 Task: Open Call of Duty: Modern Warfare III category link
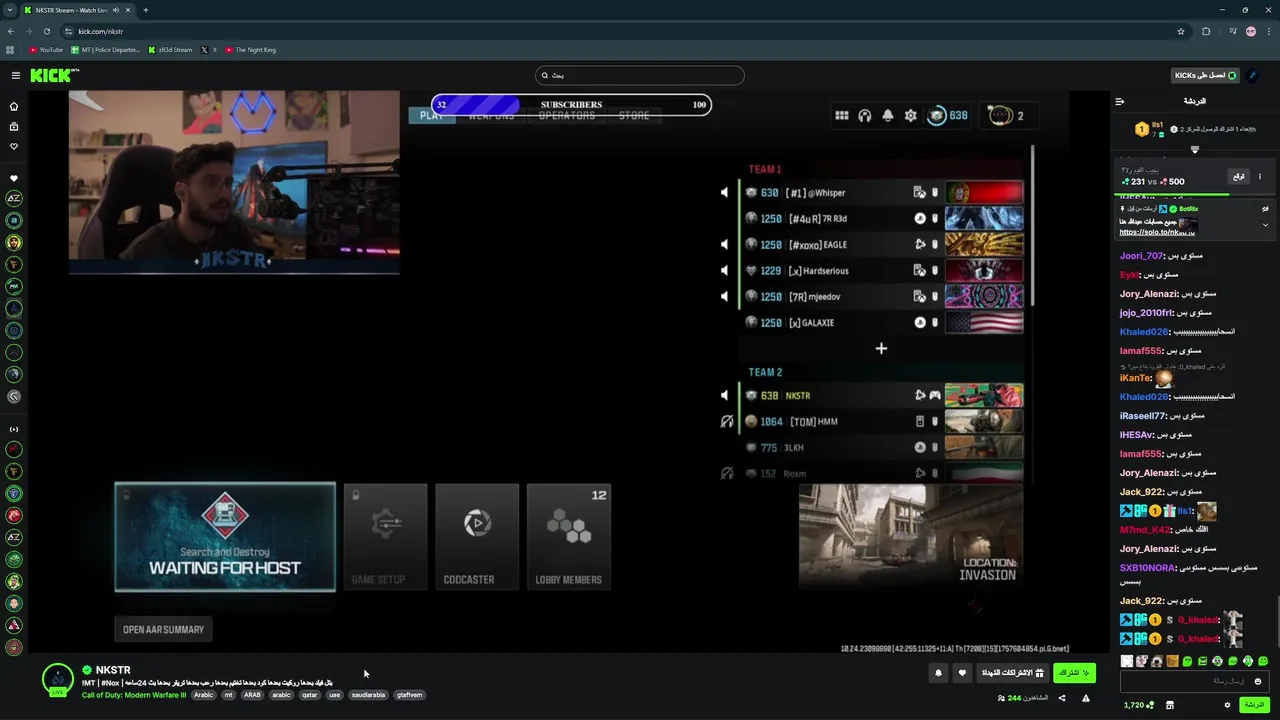(134, 695)
